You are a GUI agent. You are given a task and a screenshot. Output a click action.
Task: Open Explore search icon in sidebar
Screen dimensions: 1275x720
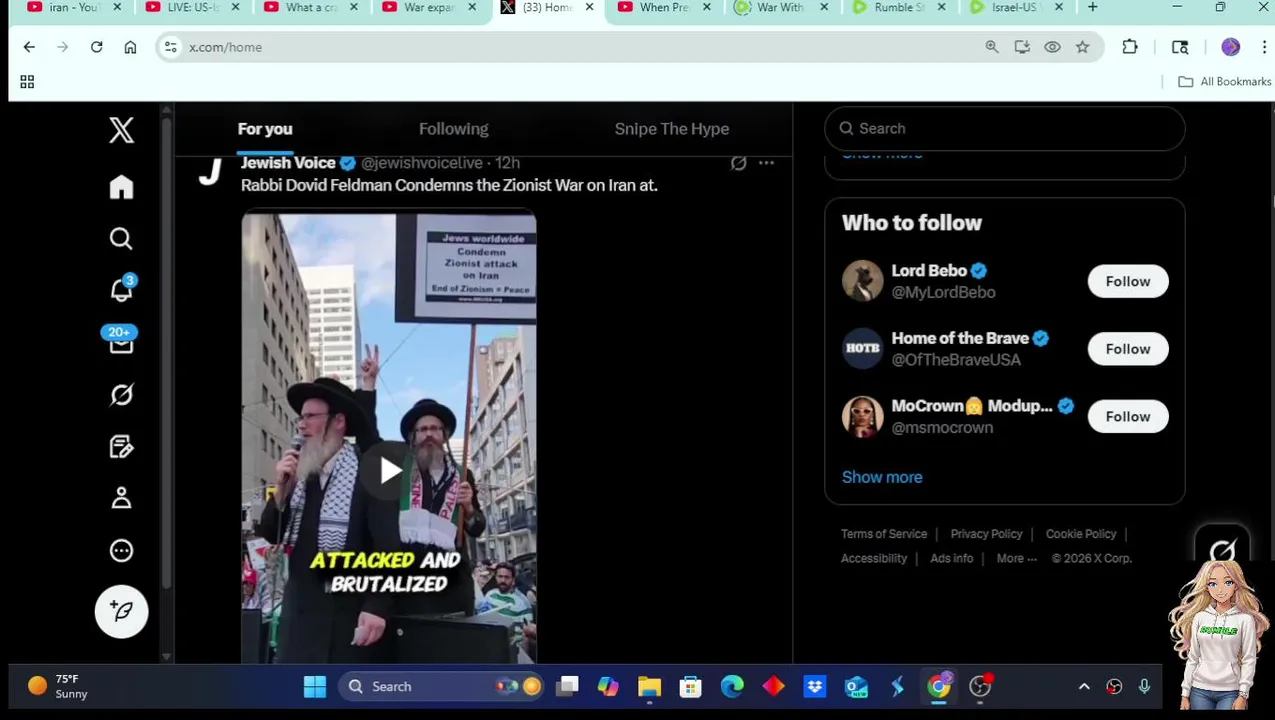point(121,238)
